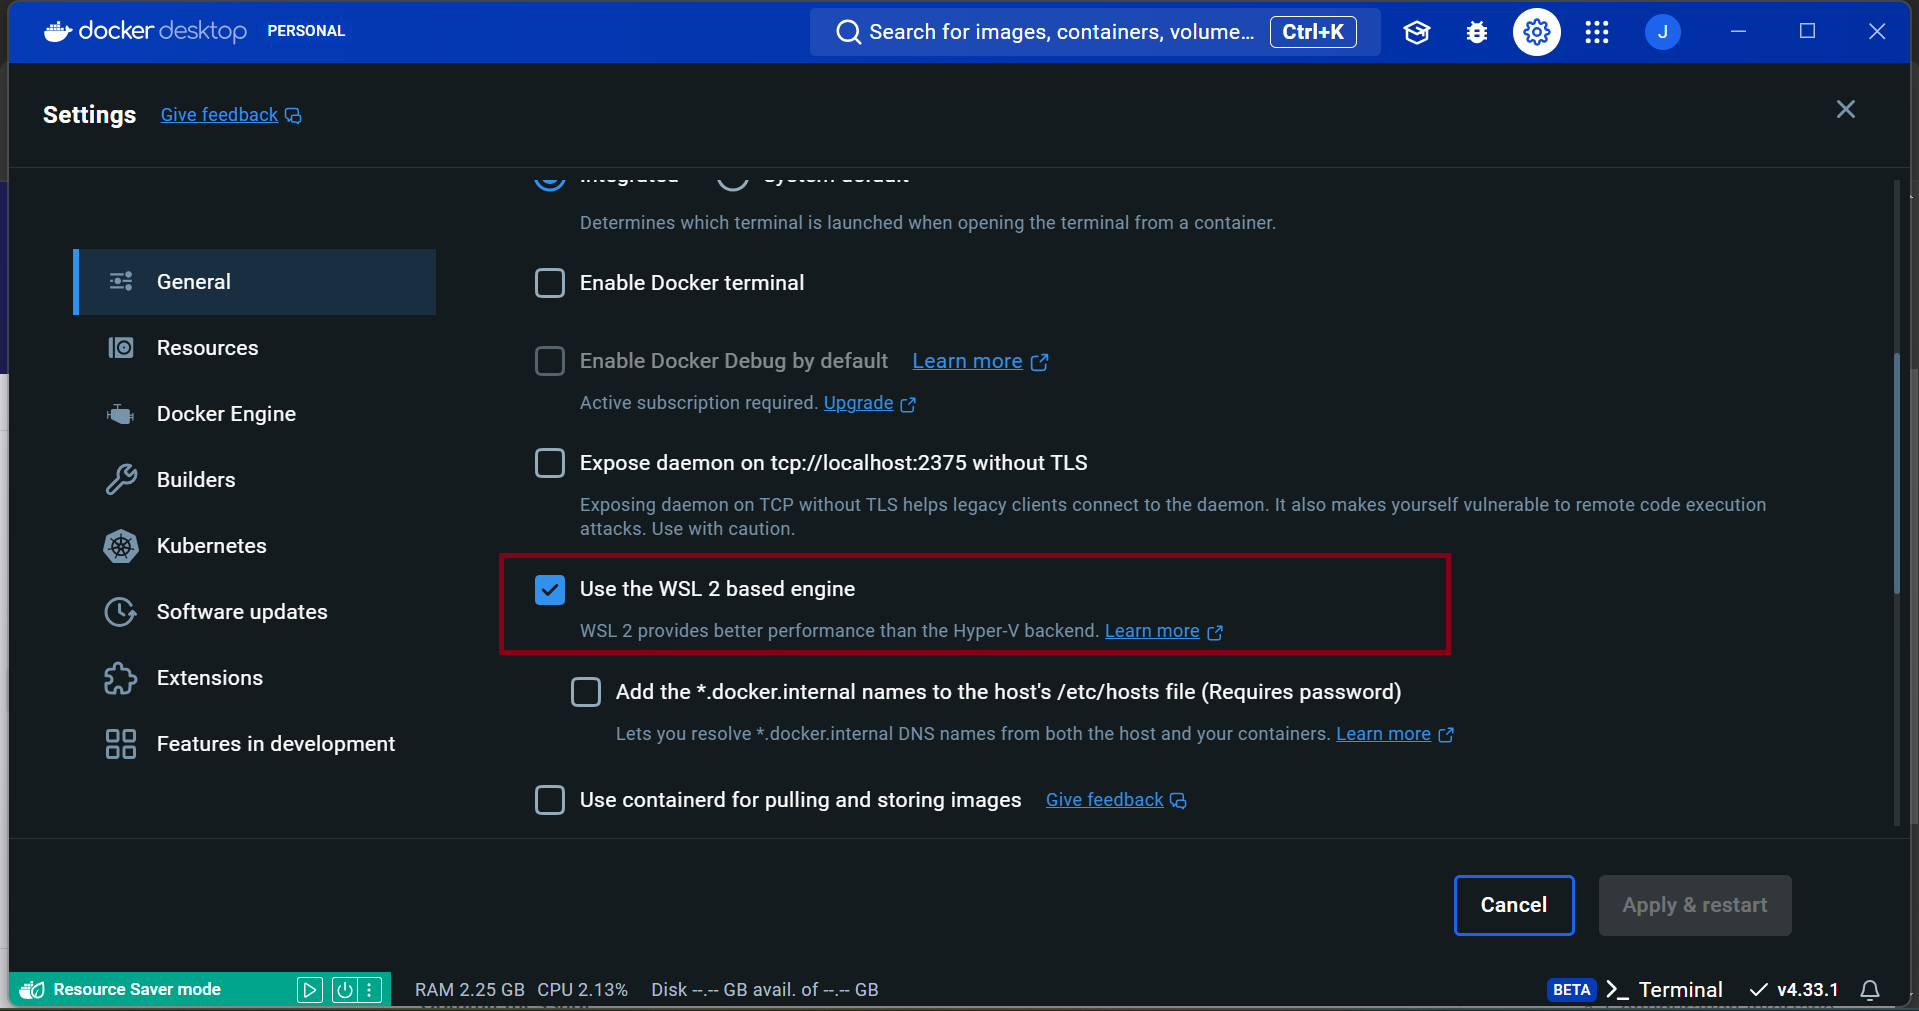
Task: Open the Resources settings section
Action: coord(255,348)
